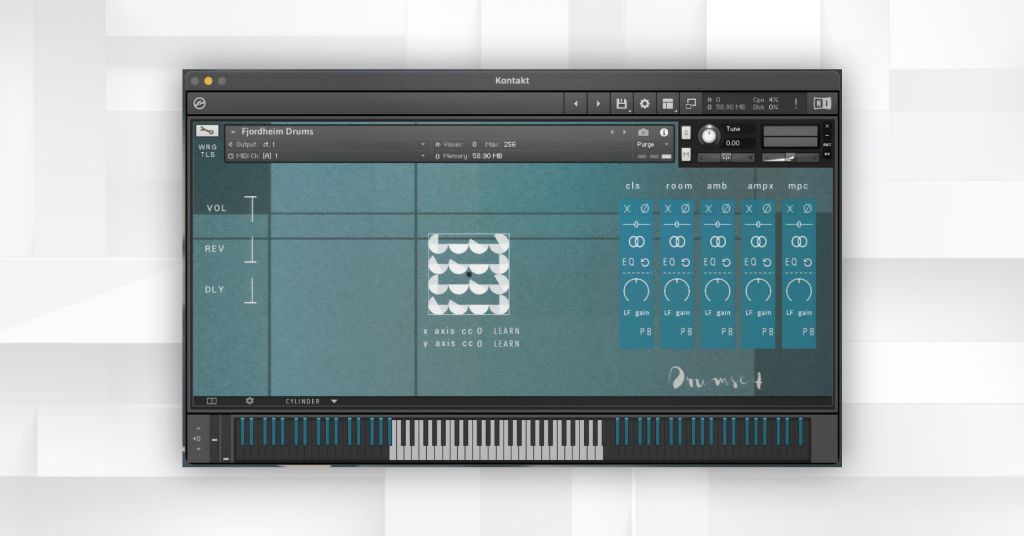Adjust the cls channel pan slider

pyautogui.click(x=636, y=225)
